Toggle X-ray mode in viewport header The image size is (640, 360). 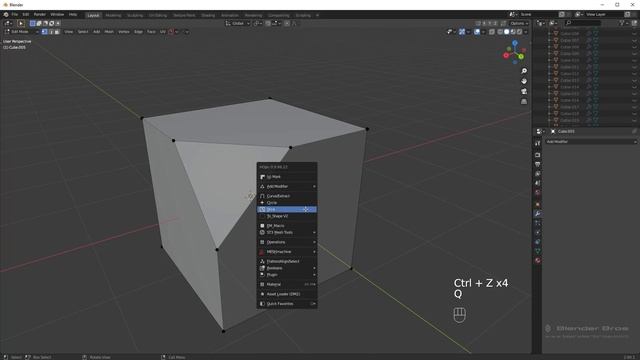pyautogui.click(x=492, y=31)
